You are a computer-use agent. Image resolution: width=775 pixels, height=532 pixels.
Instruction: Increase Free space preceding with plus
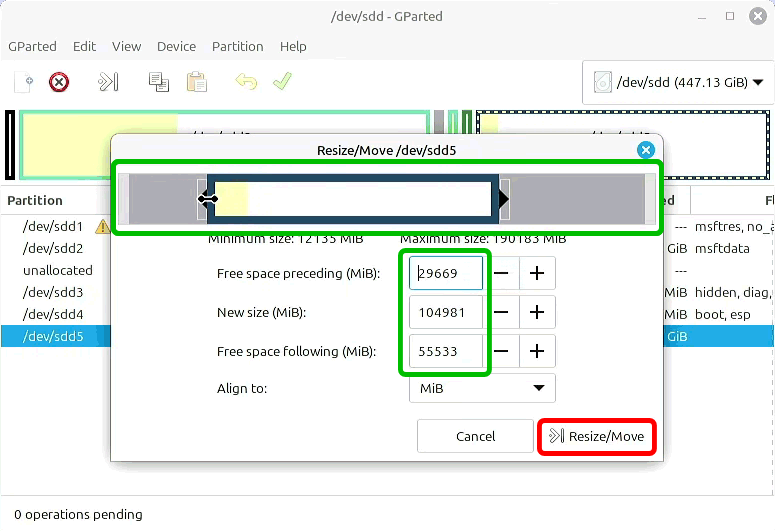[x=537, y=273]
